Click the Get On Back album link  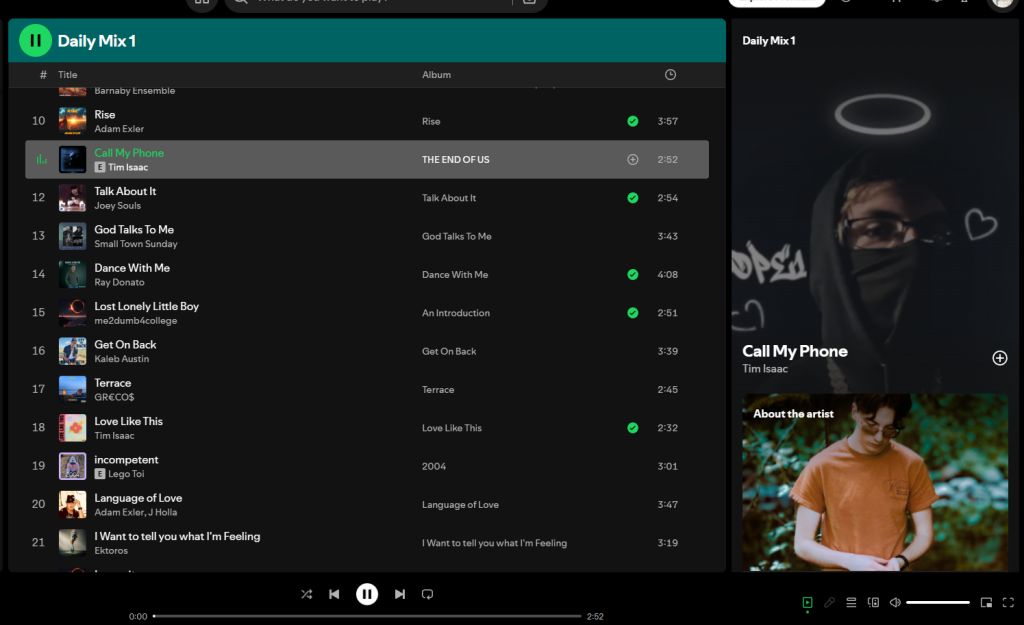click(x=449, y=351)
